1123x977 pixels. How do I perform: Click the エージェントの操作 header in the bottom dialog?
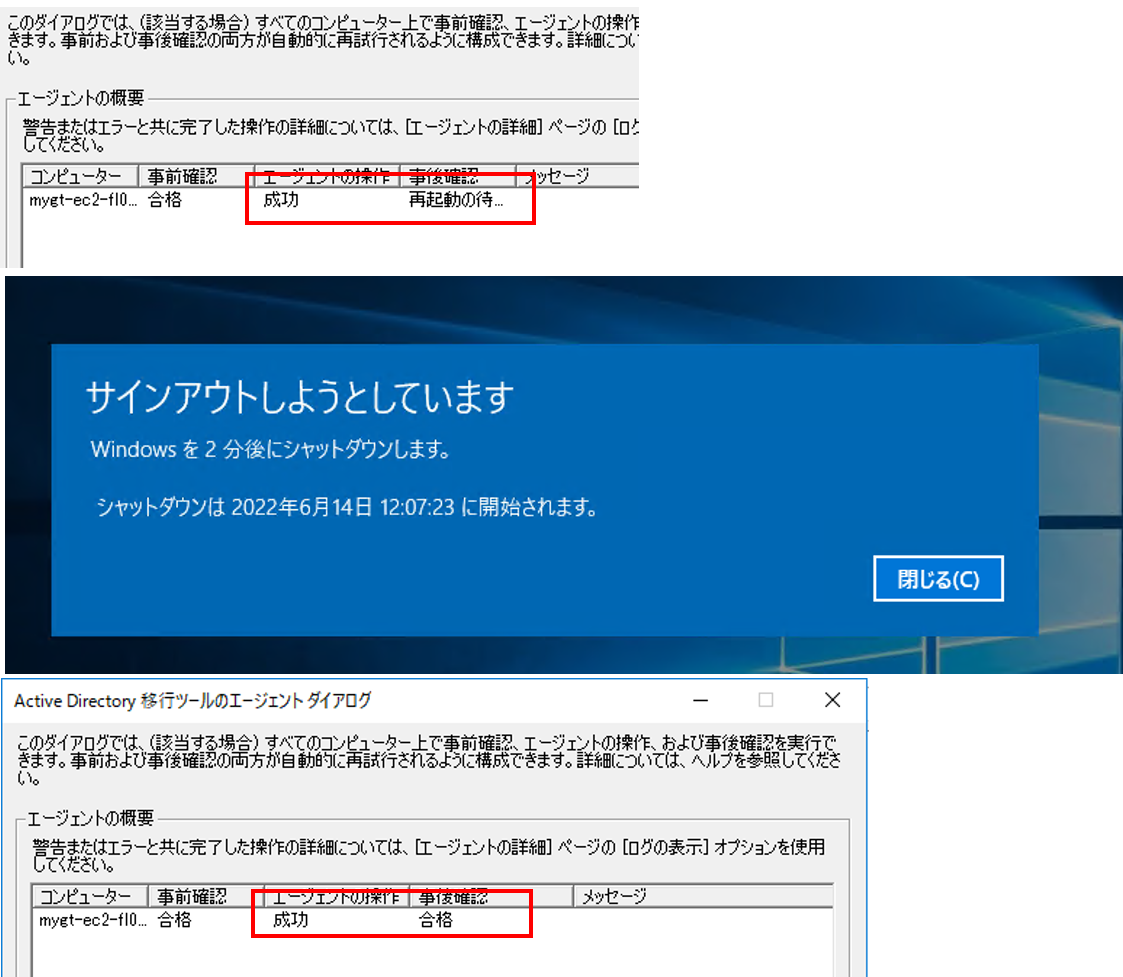click(337, 896)
